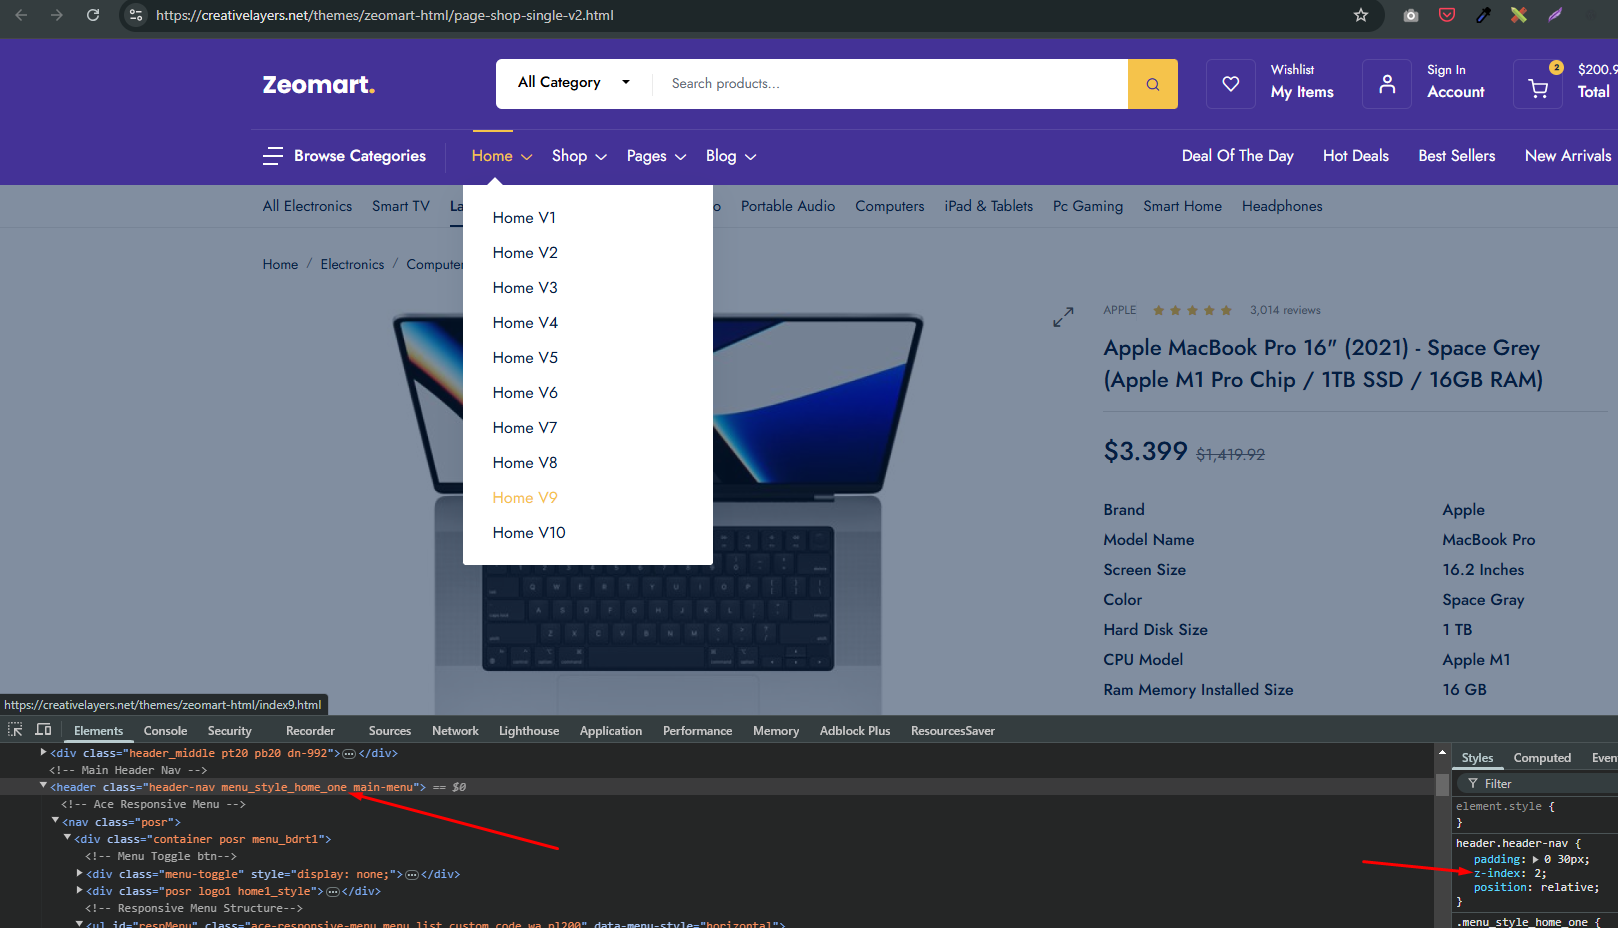Click the camera extension icon
This screenshot has height=928, width=1618.
click(1411, 15)
